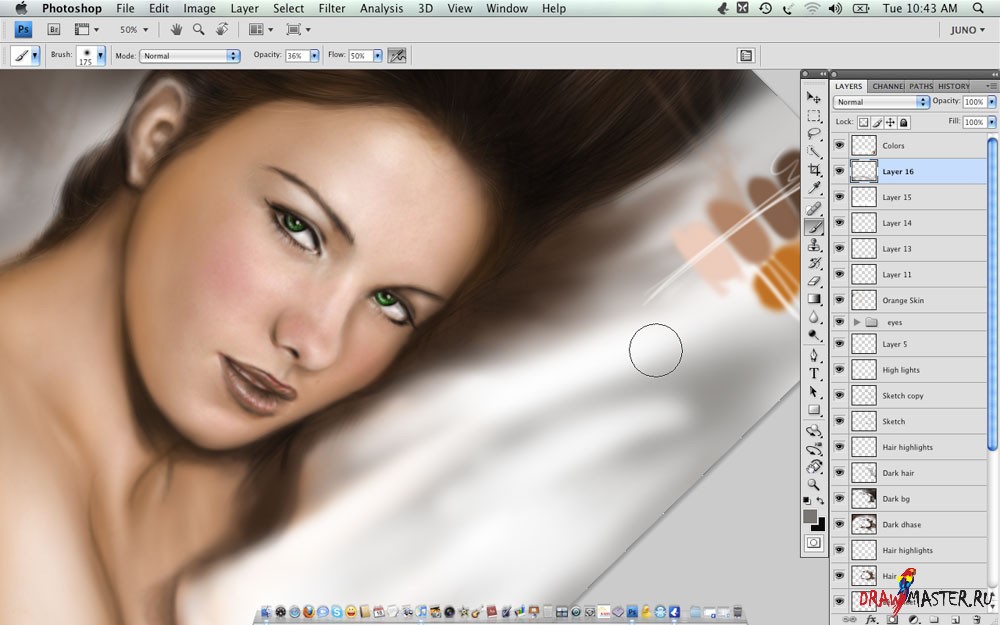Select the Eyedropper tool

(x=814, y=188)
